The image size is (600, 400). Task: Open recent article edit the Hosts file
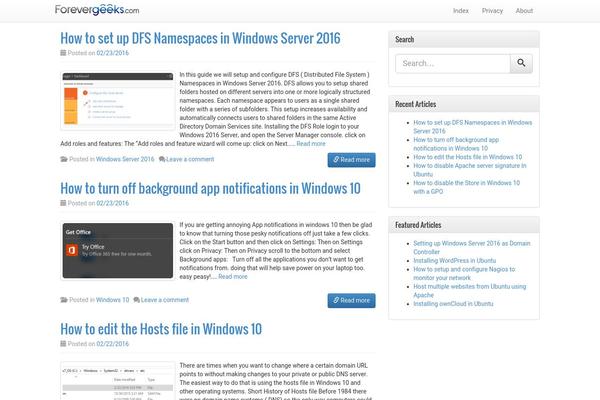468,157
